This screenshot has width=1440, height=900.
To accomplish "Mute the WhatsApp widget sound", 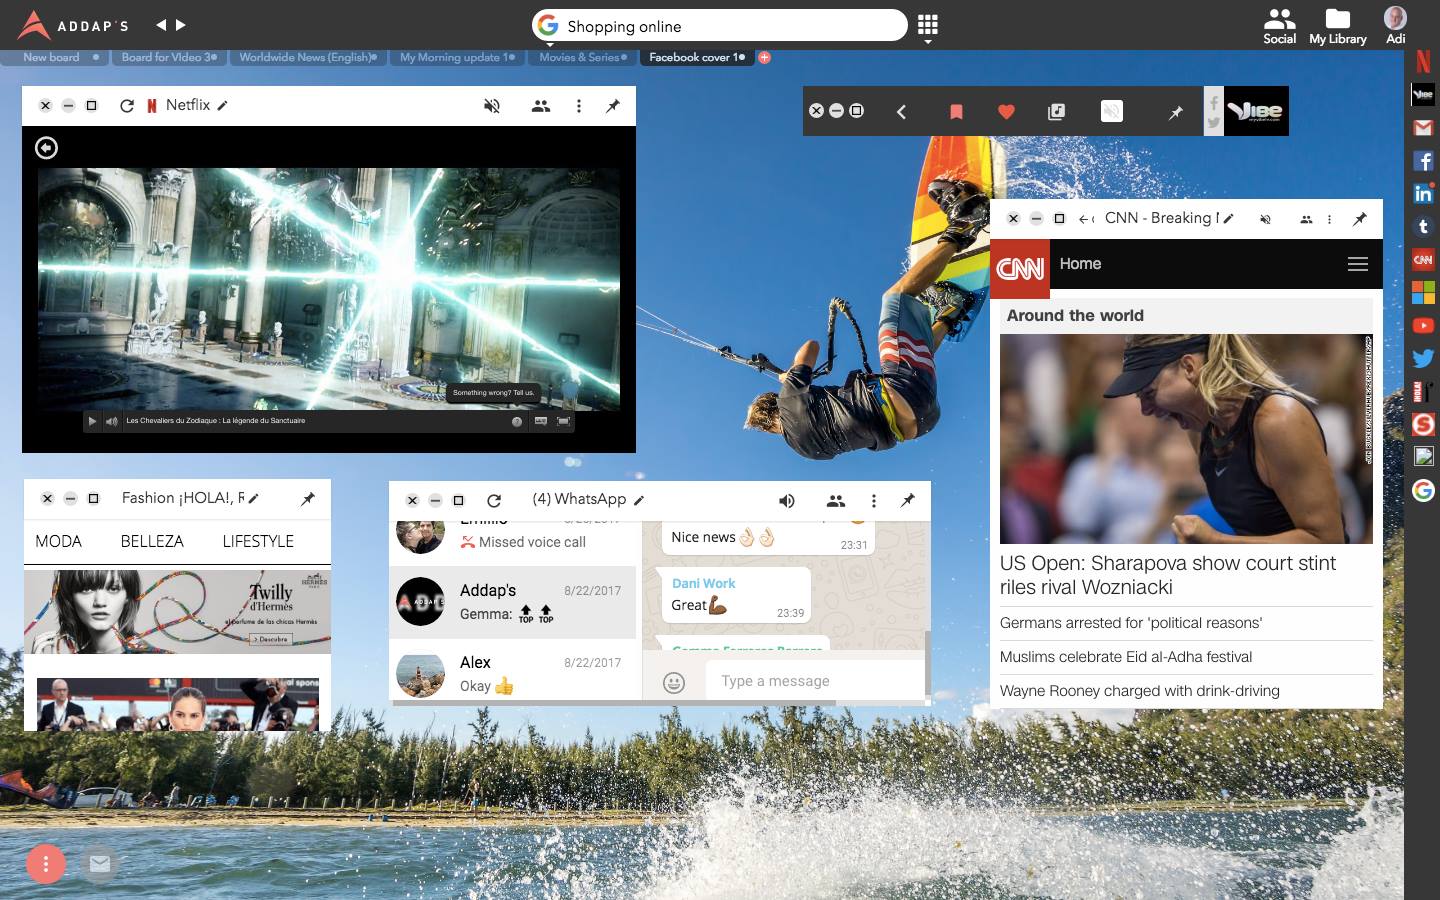I will tap(787, 501).
